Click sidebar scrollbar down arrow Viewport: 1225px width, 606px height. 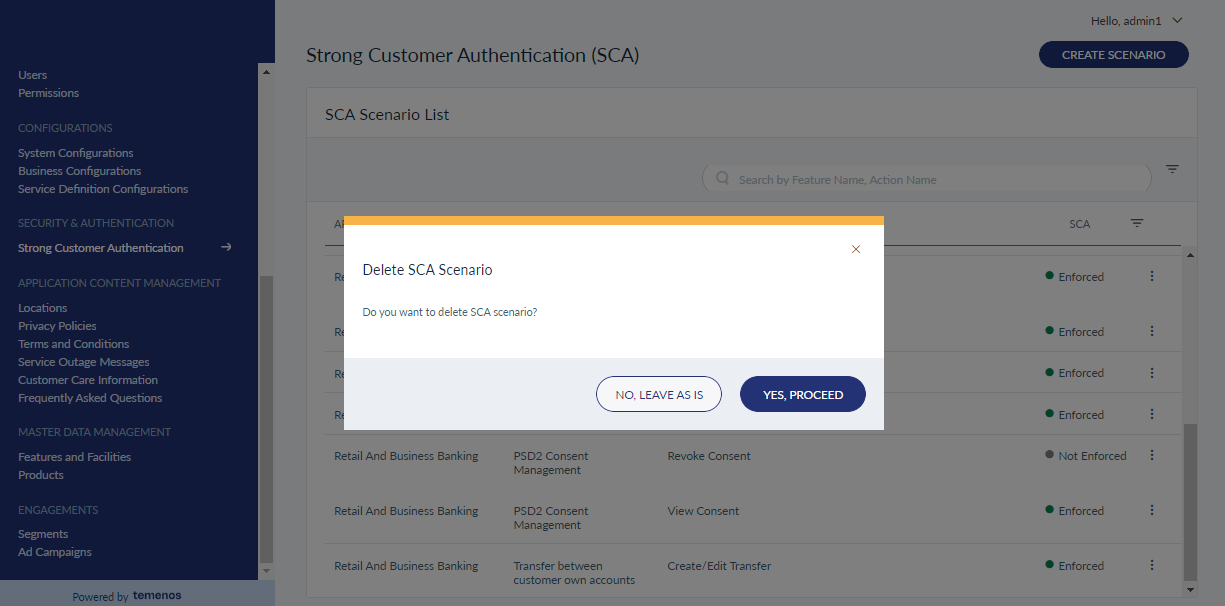tap(266, 571)
